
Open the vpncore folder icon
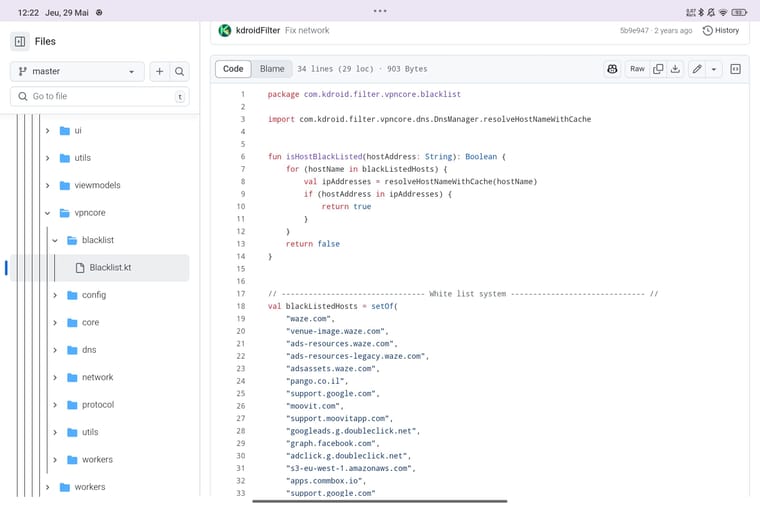click(64, 213)
